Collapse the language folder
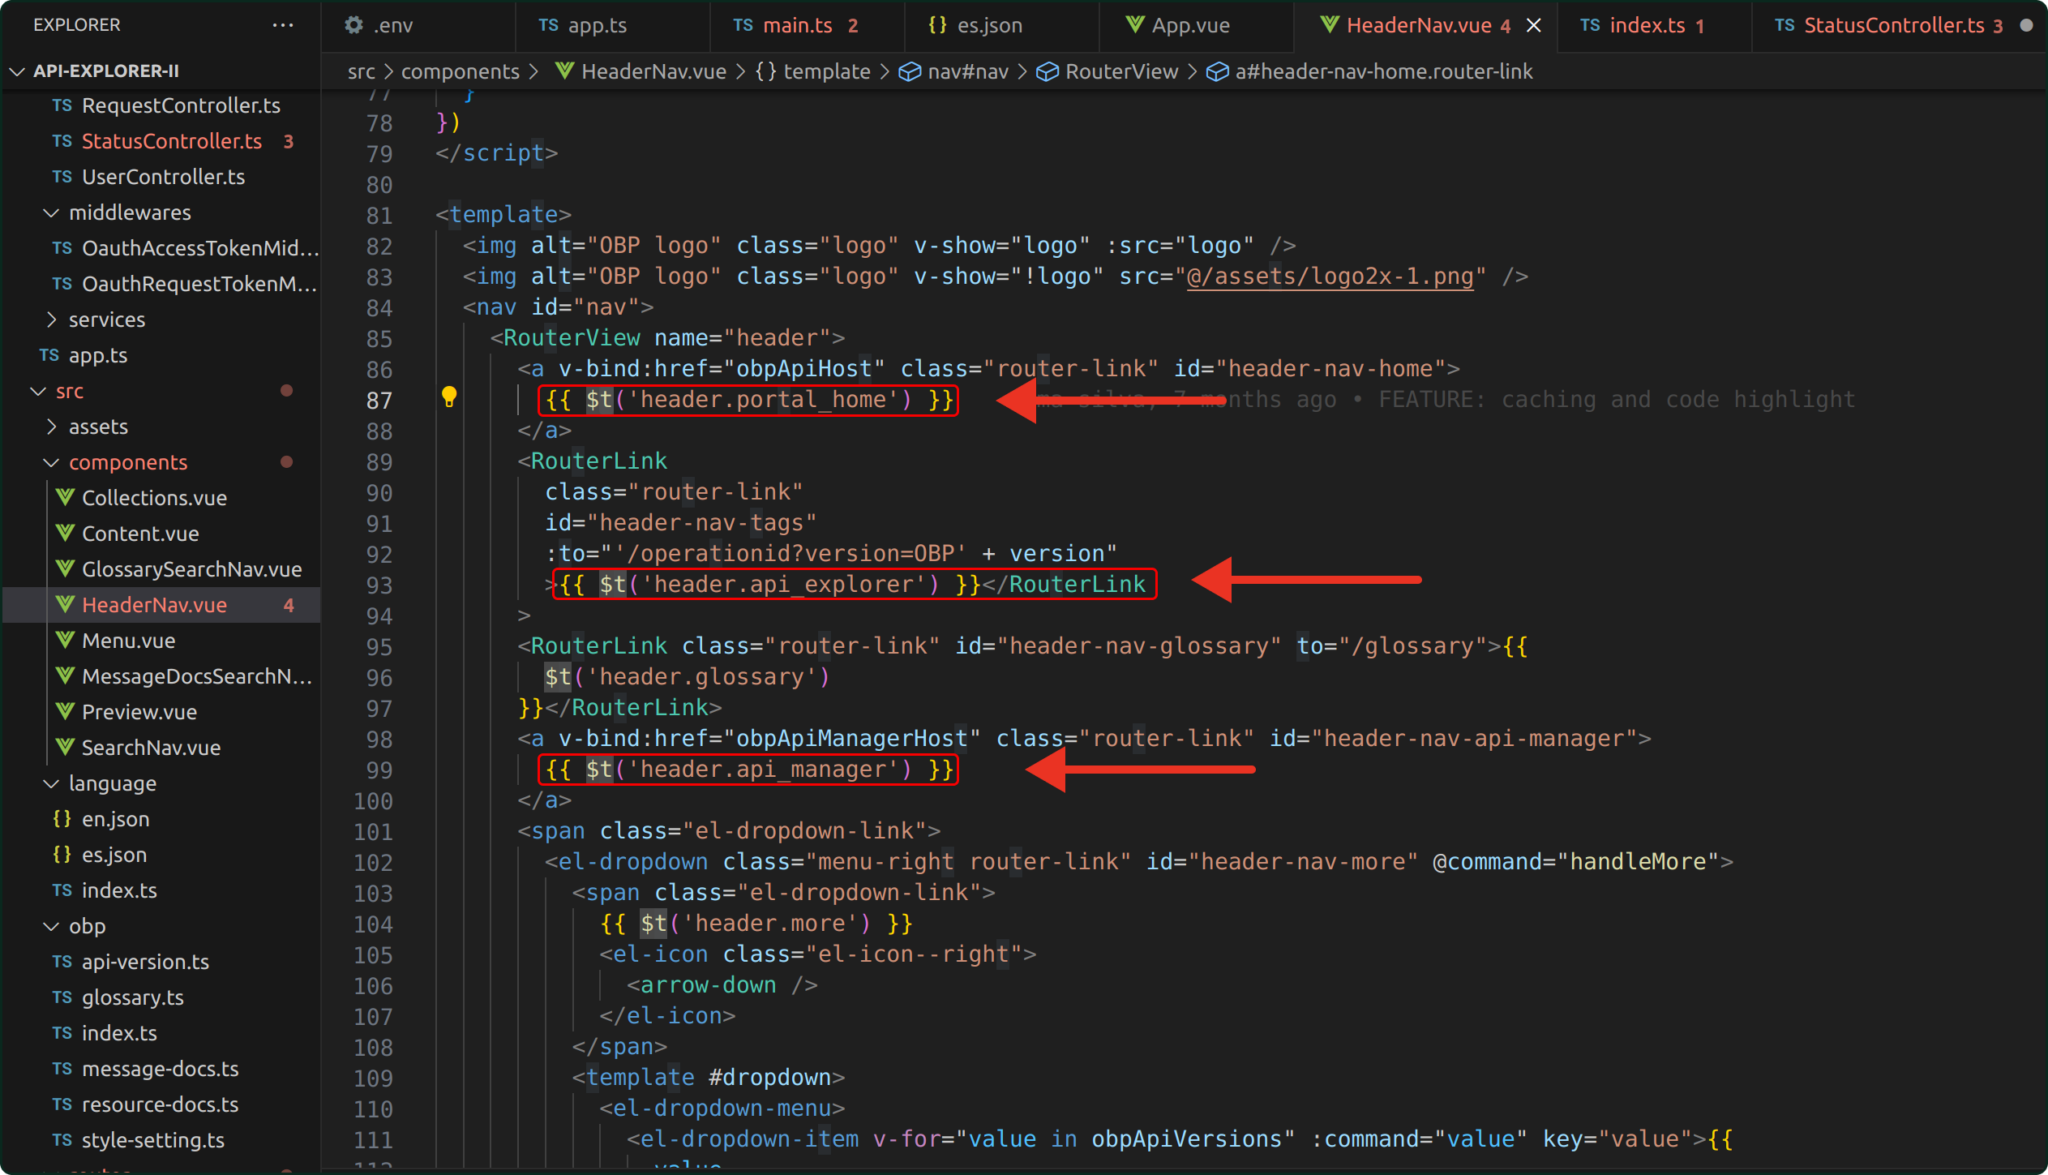This screenshot has width=2048, height=1175. point(52,784)
